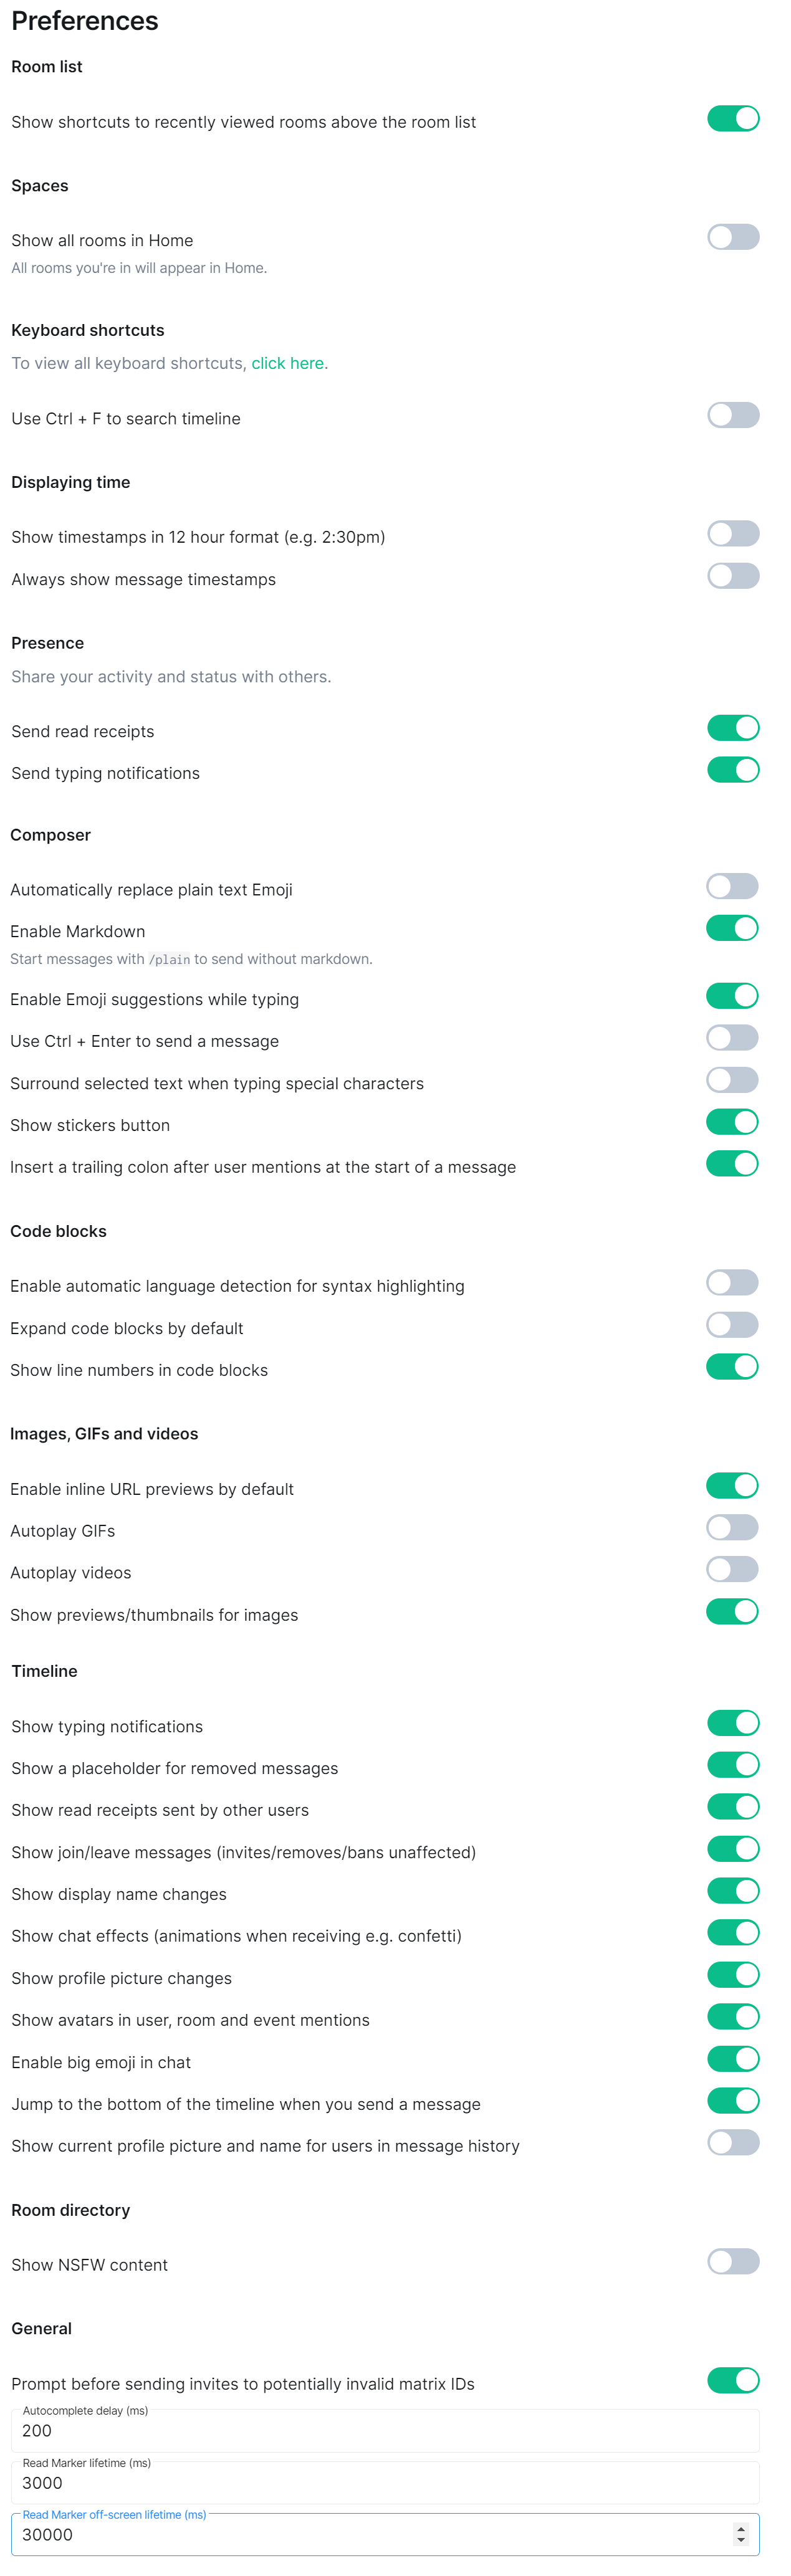Switch off Send typing notifications
The width and height of the screenshot is (791, 2576).
point(733,770)
